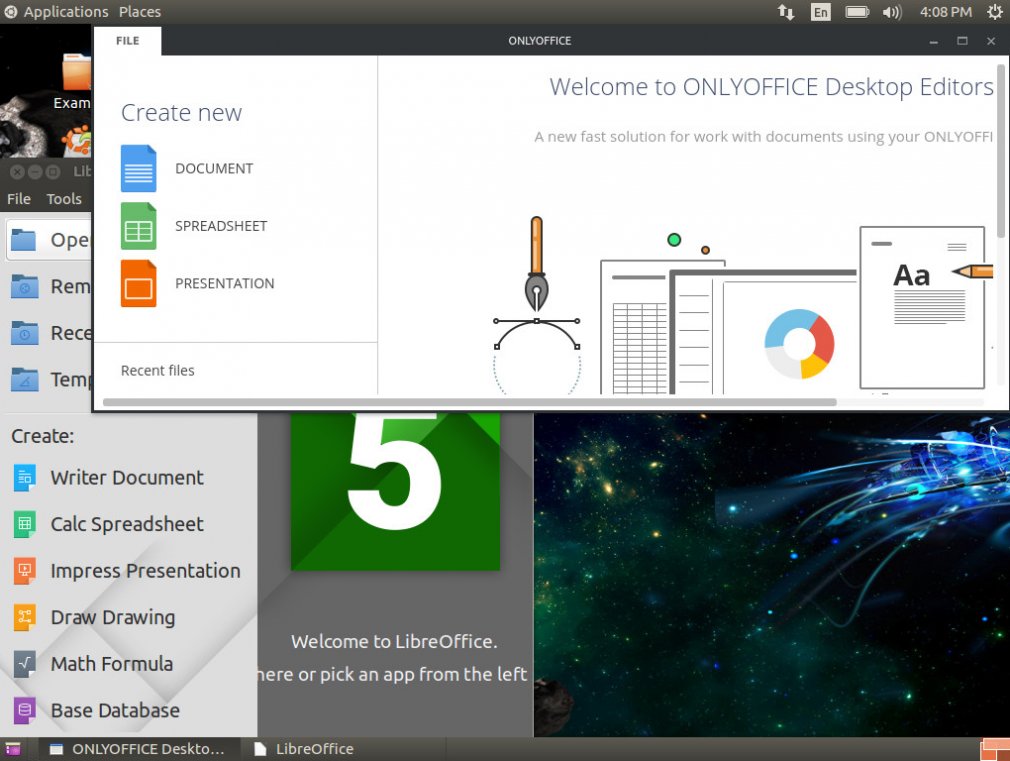Click the network connection indicator icon
The height and width of the screenshot is (761, 1010).
(786, 12)
